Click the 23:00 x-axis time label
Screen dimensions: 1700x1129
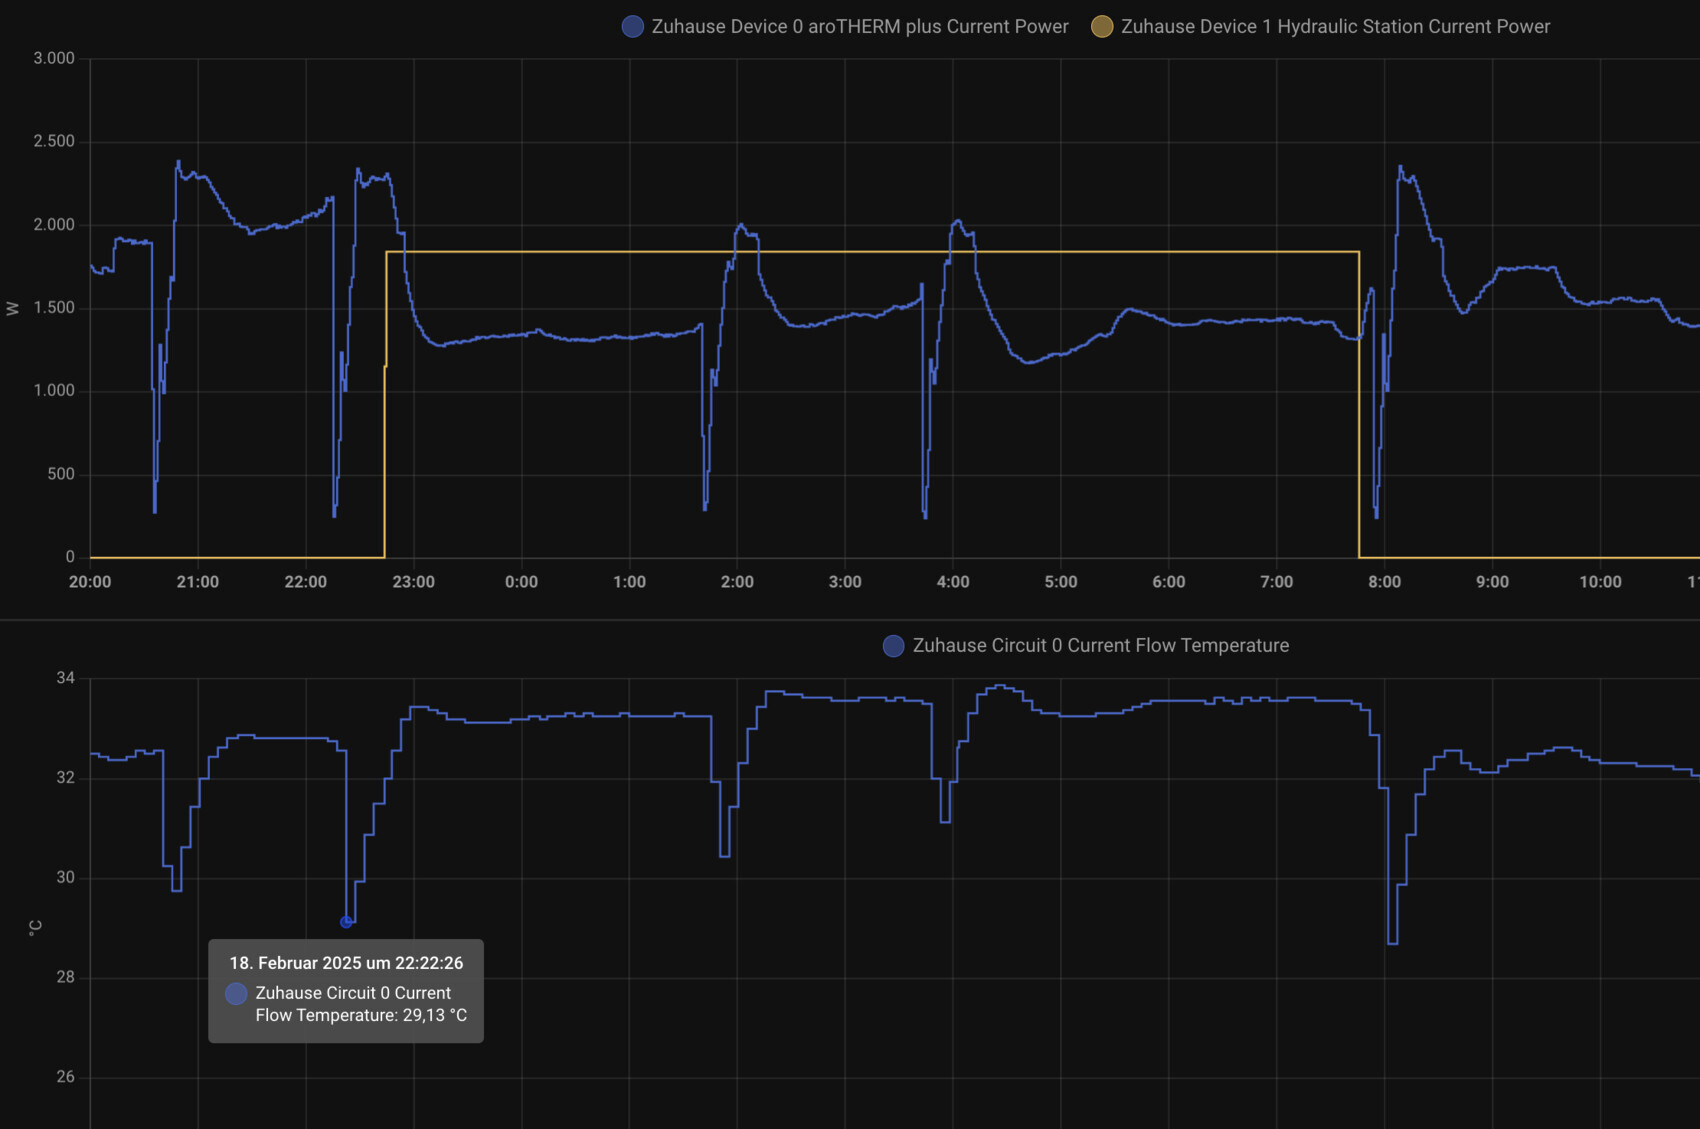tap(413, 582)
